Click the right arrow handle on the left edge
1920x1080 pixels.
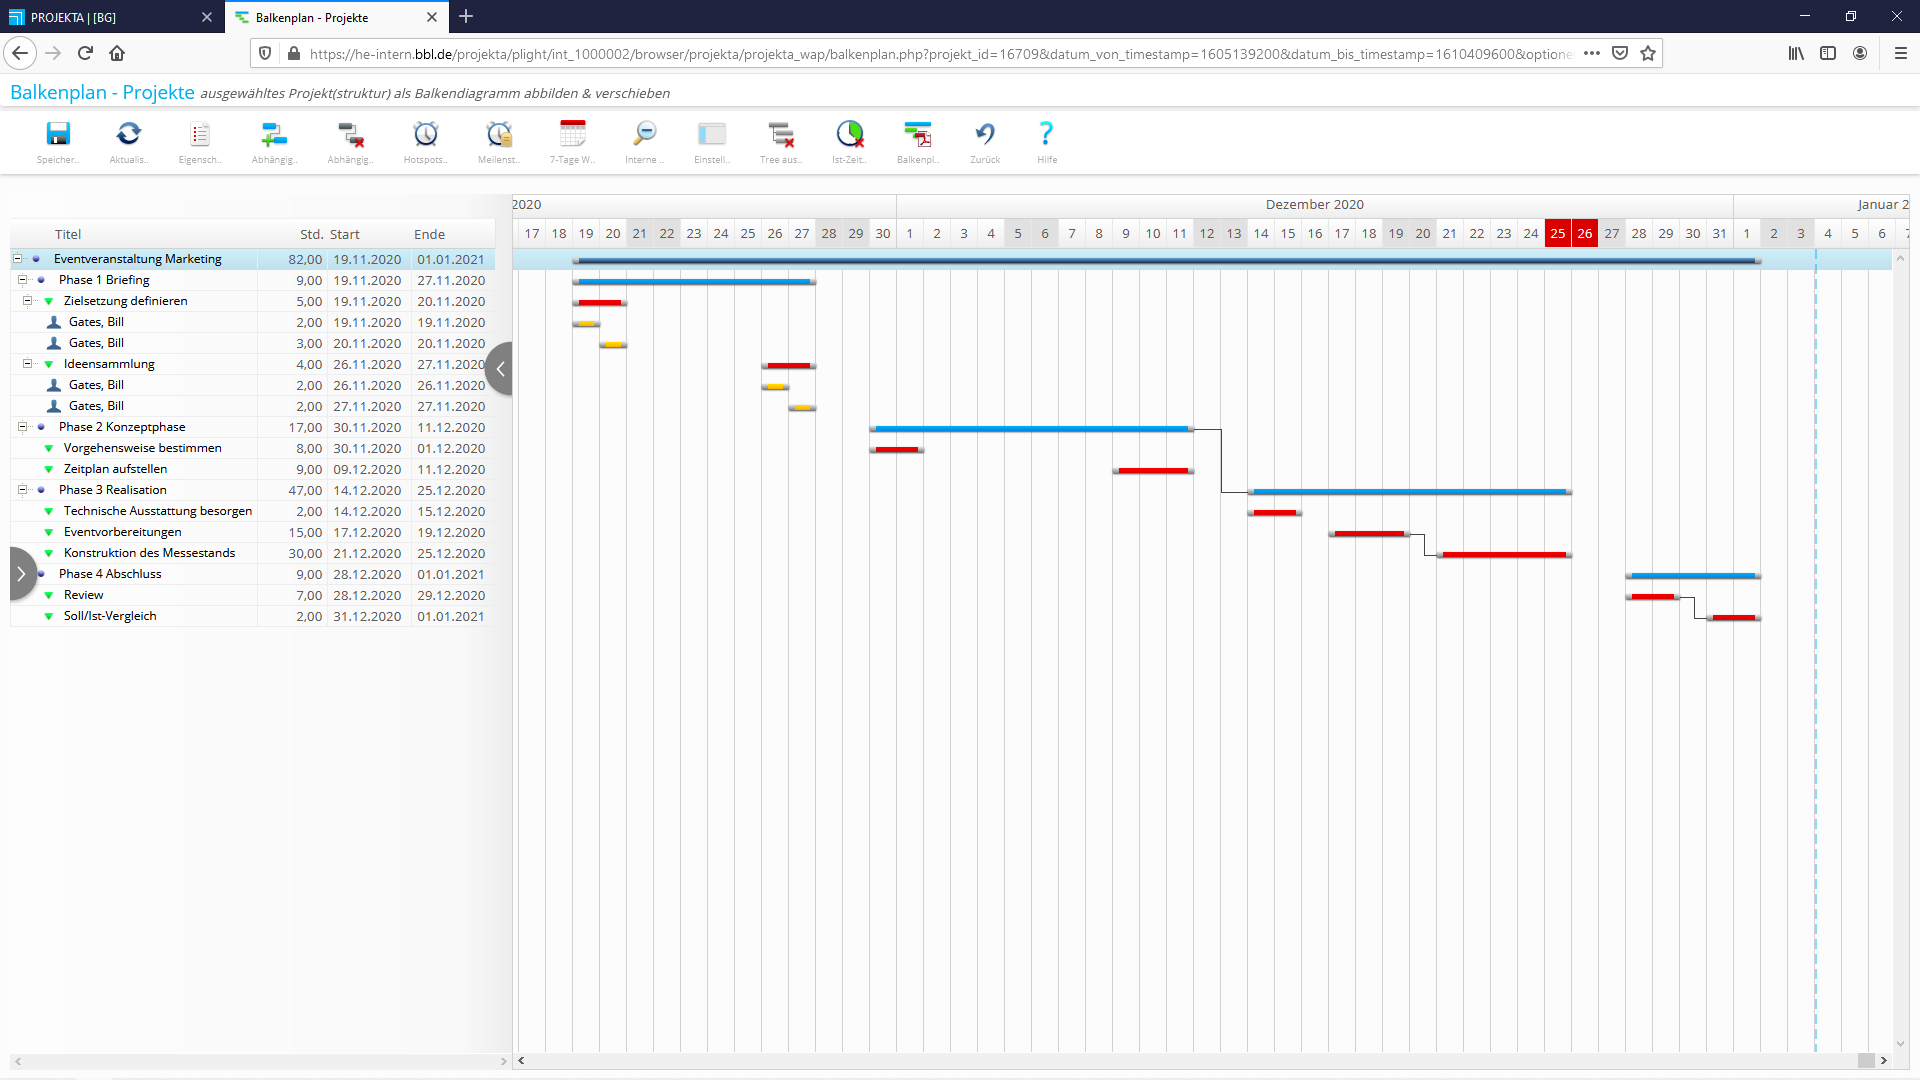21,574
